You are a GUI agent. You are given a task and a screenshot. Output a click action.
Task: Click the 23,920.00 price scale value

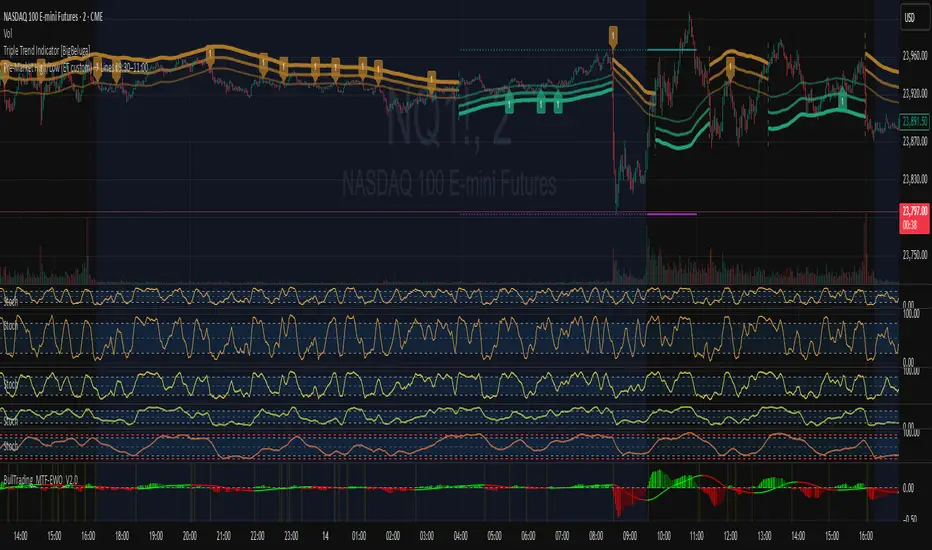click(x=915, y=94)
